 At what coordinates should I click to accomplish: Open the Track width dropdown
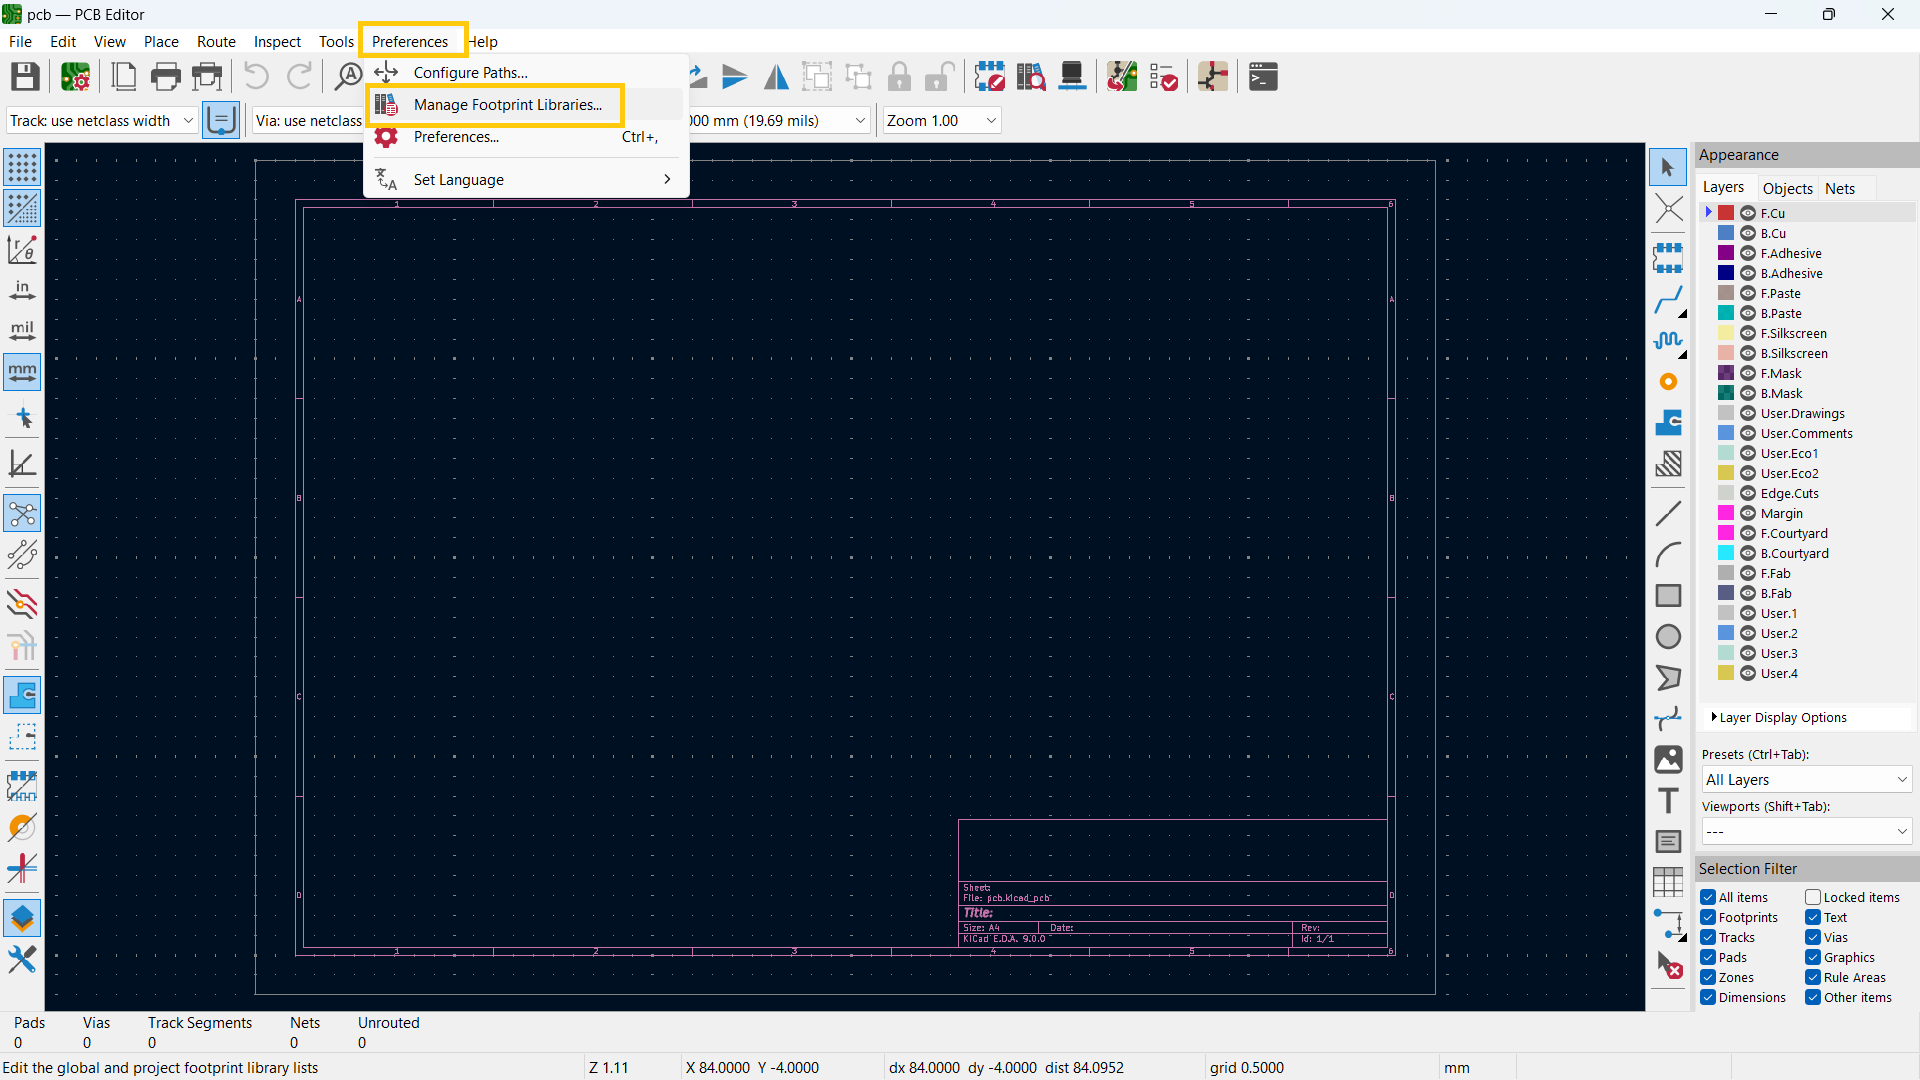click(x=101, y=121)
